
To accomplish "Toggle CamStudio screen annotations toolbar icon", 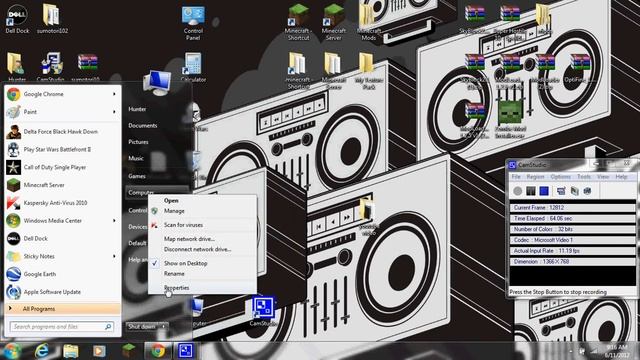I will pyautogui.click(x=561, y=191).
